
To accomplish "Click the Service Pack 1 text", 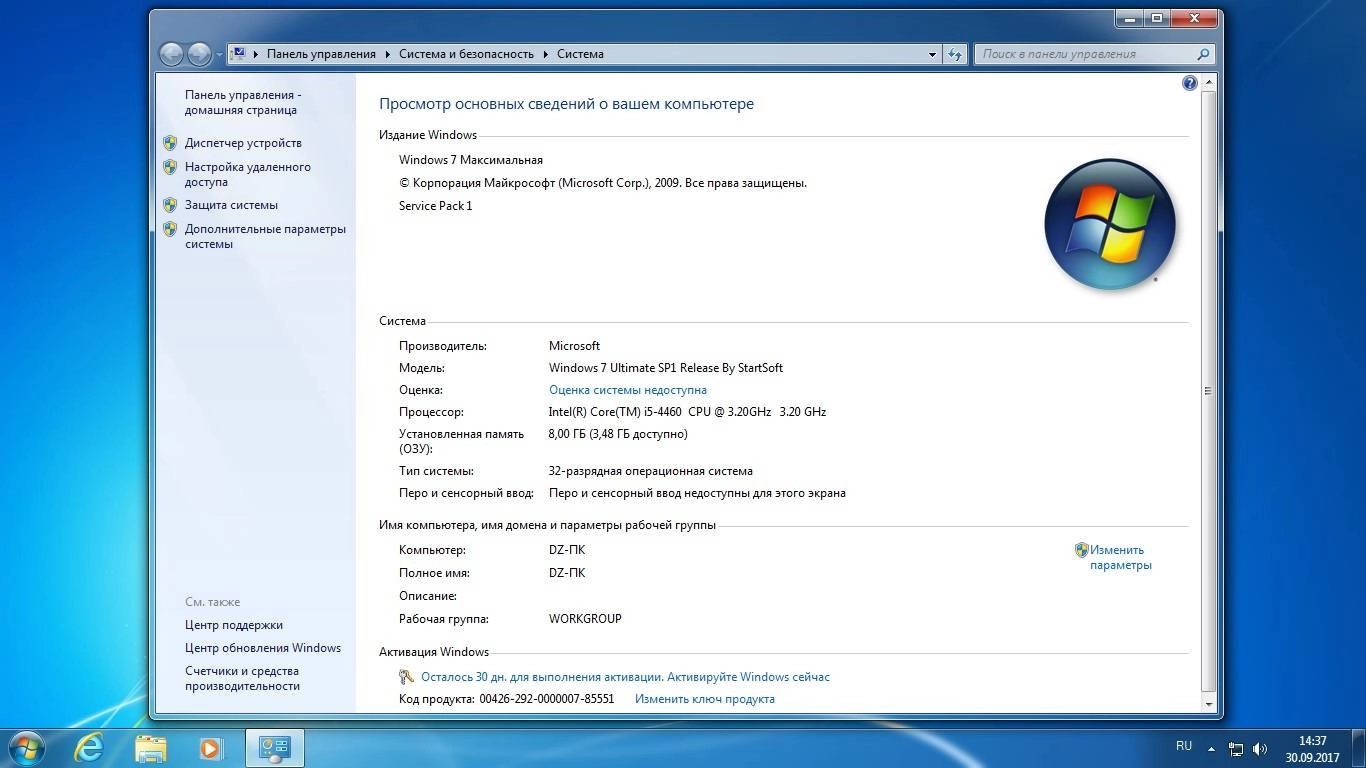I will 436,206.
